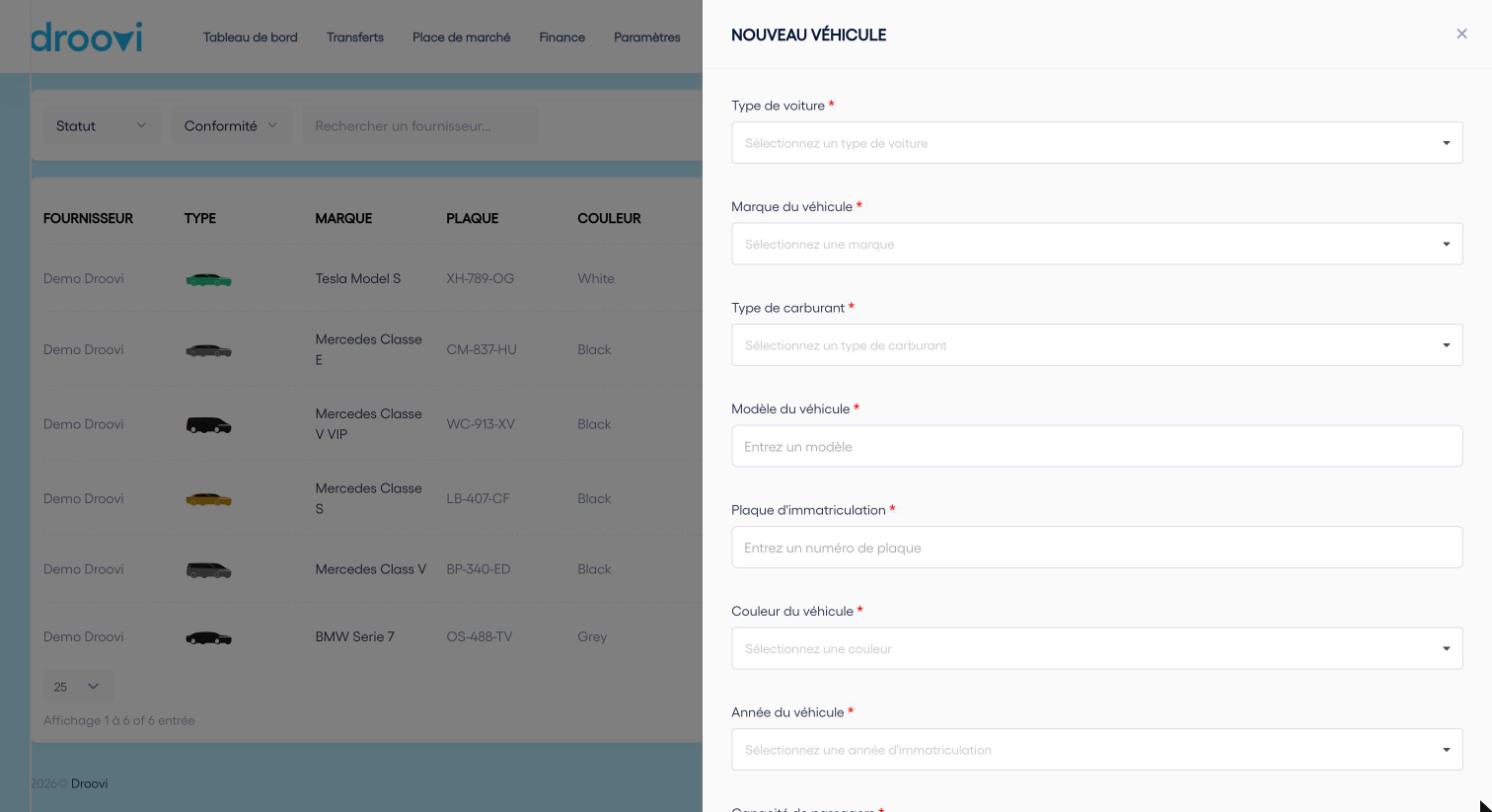Open the Marque du véhicule dropdown

[x=1097, y=244]
